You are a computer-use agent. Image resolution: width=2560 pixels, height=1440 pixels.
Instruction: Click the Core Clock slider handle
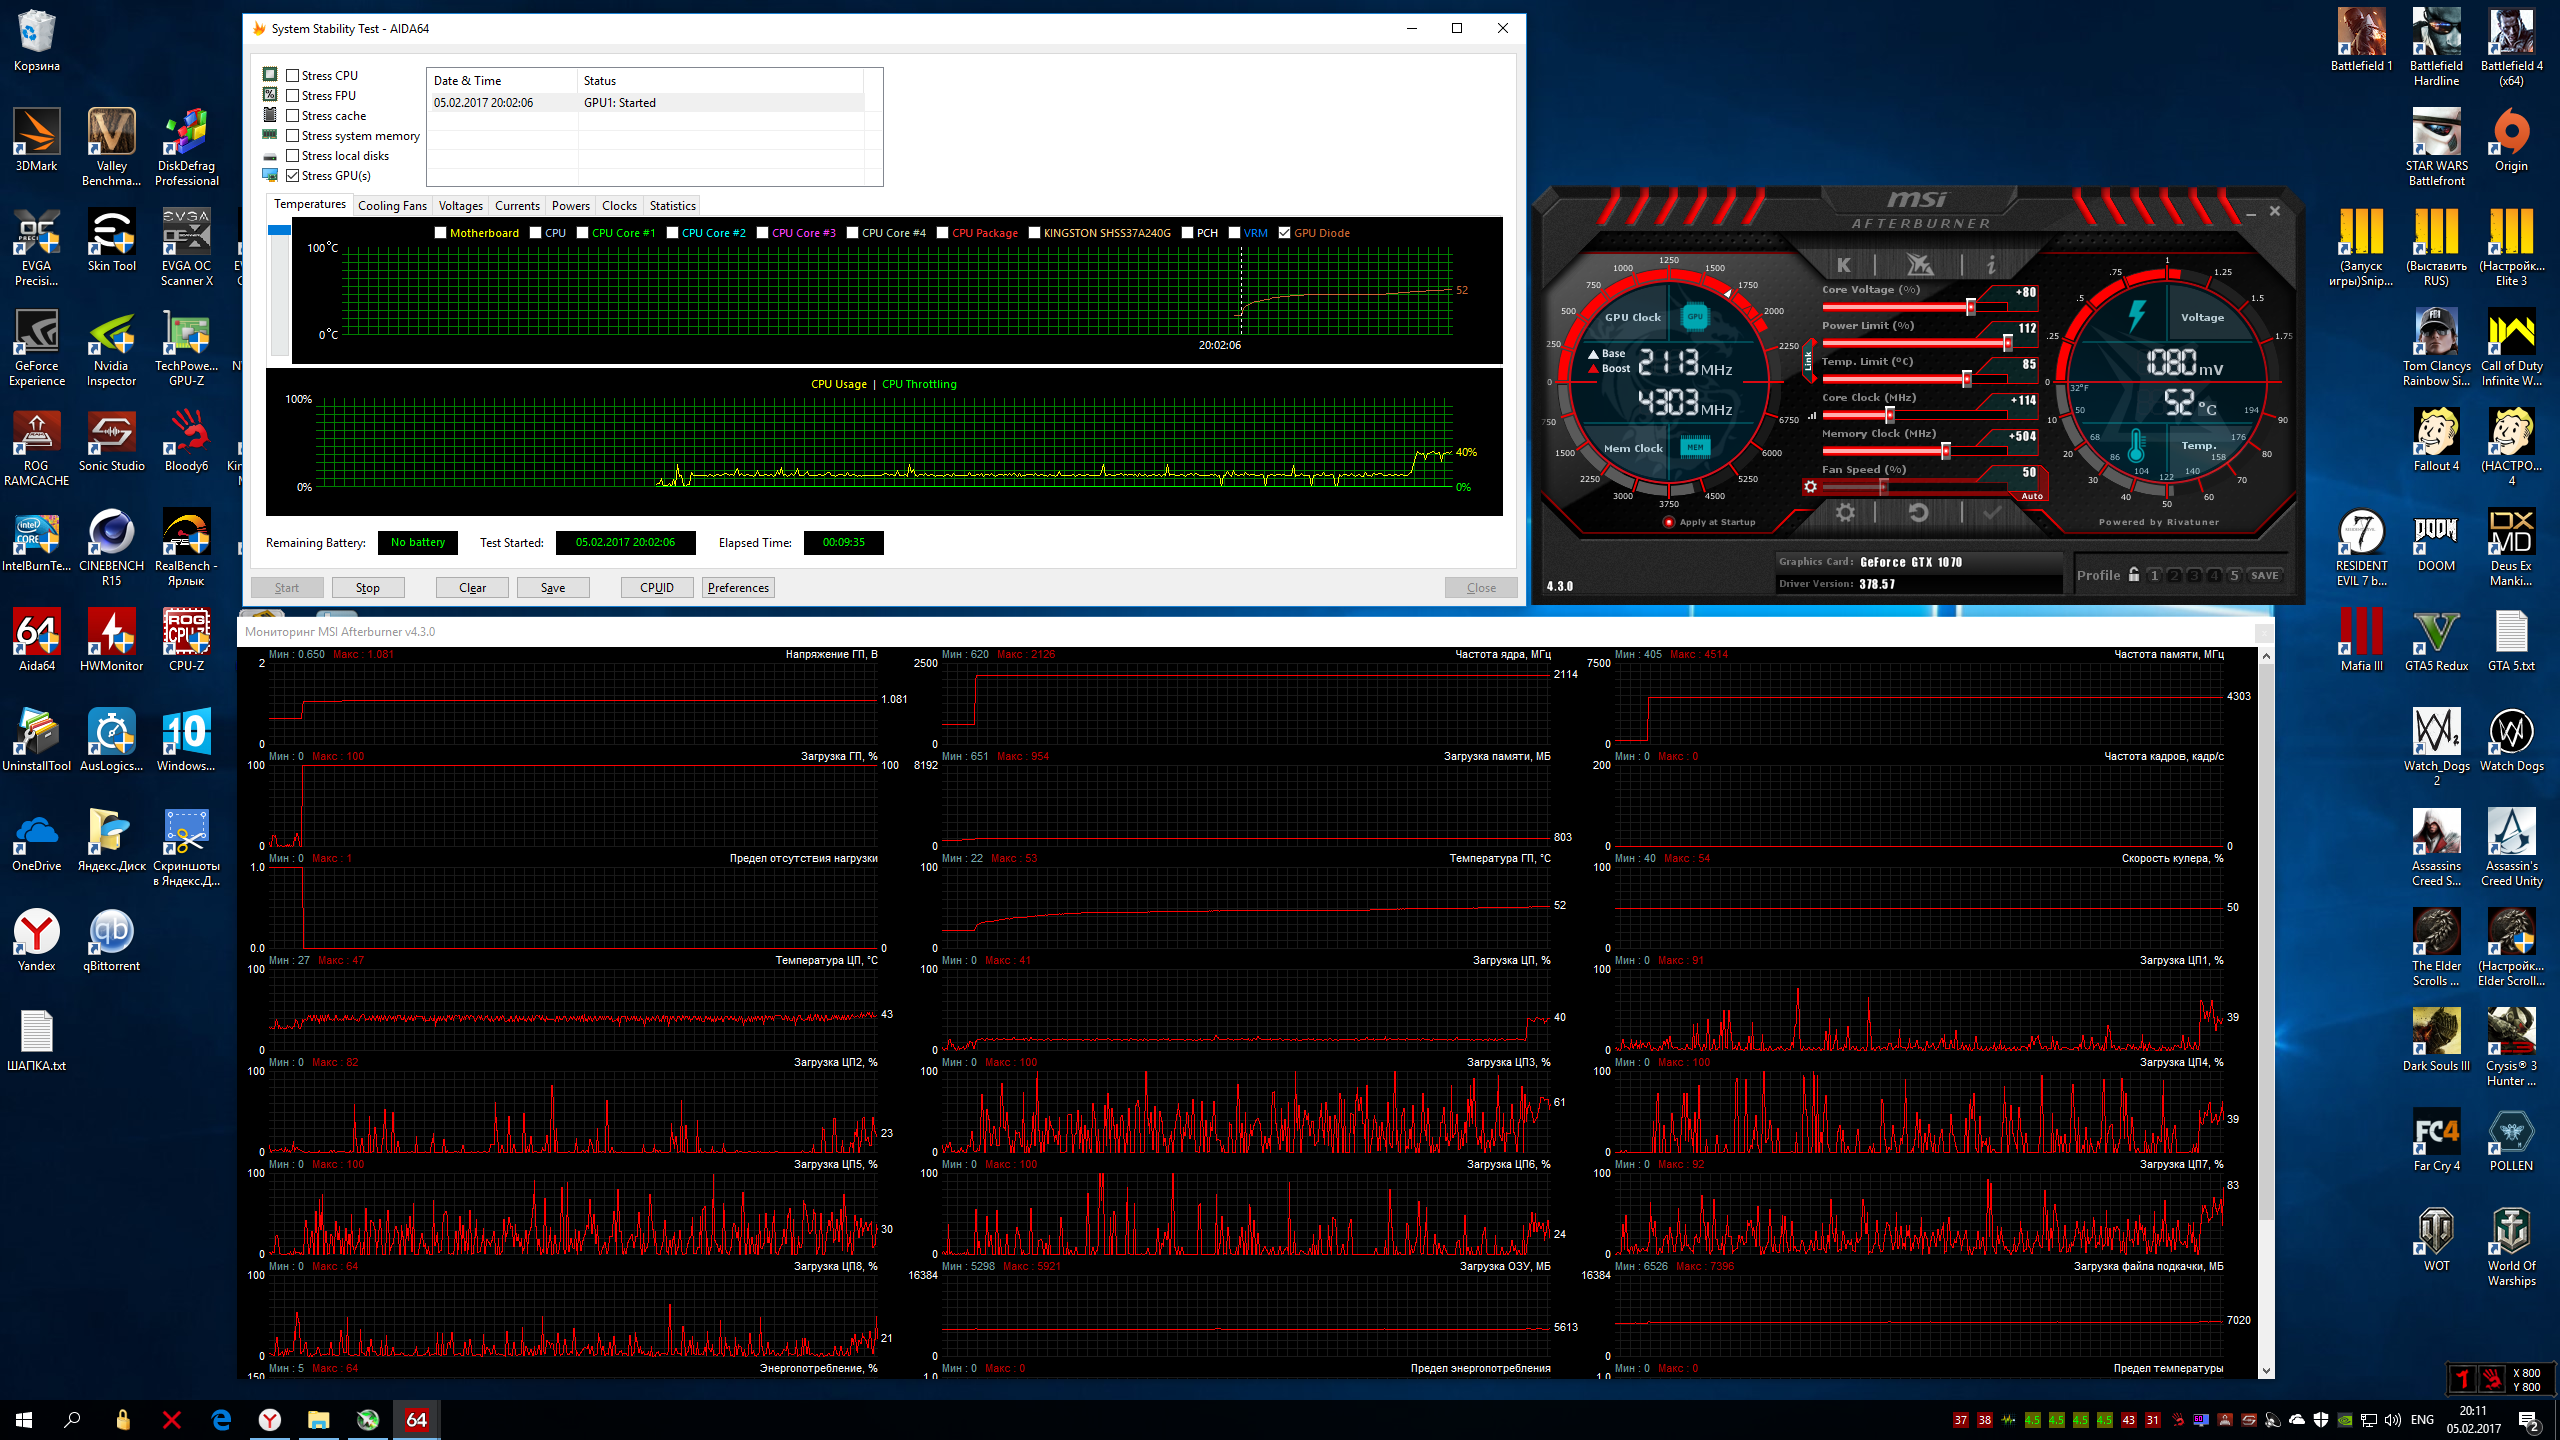click(1889, 415)
